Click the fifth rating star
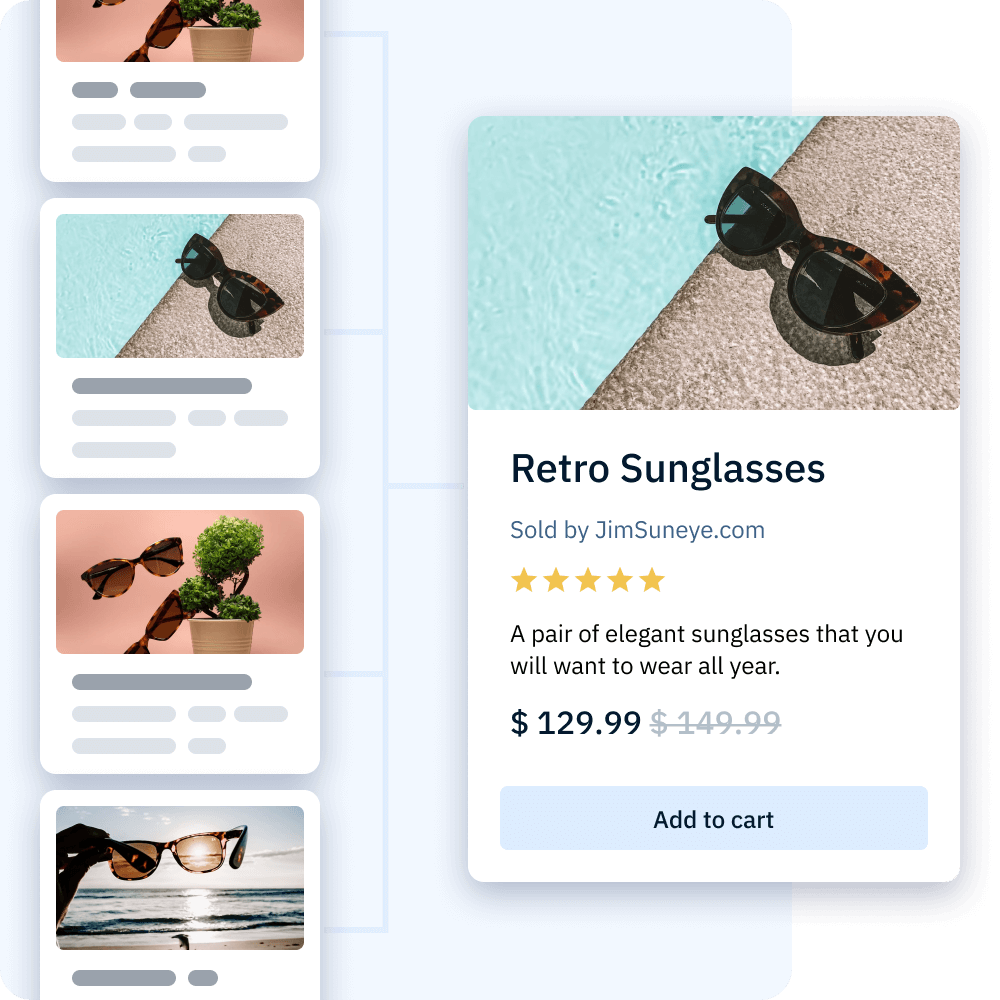The height and width of the screenshot is (1000, 1000). click(652, 580)
